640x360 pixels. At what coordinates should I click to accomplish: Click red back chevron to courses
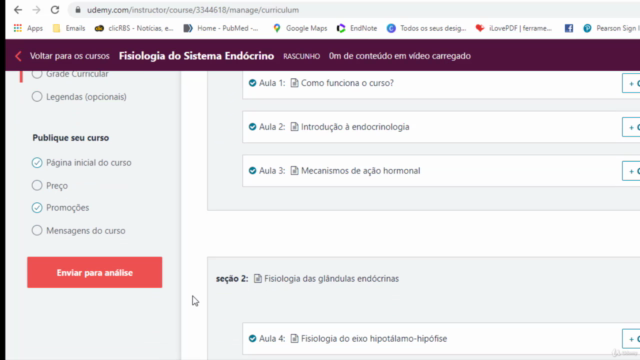click(18, 56)
